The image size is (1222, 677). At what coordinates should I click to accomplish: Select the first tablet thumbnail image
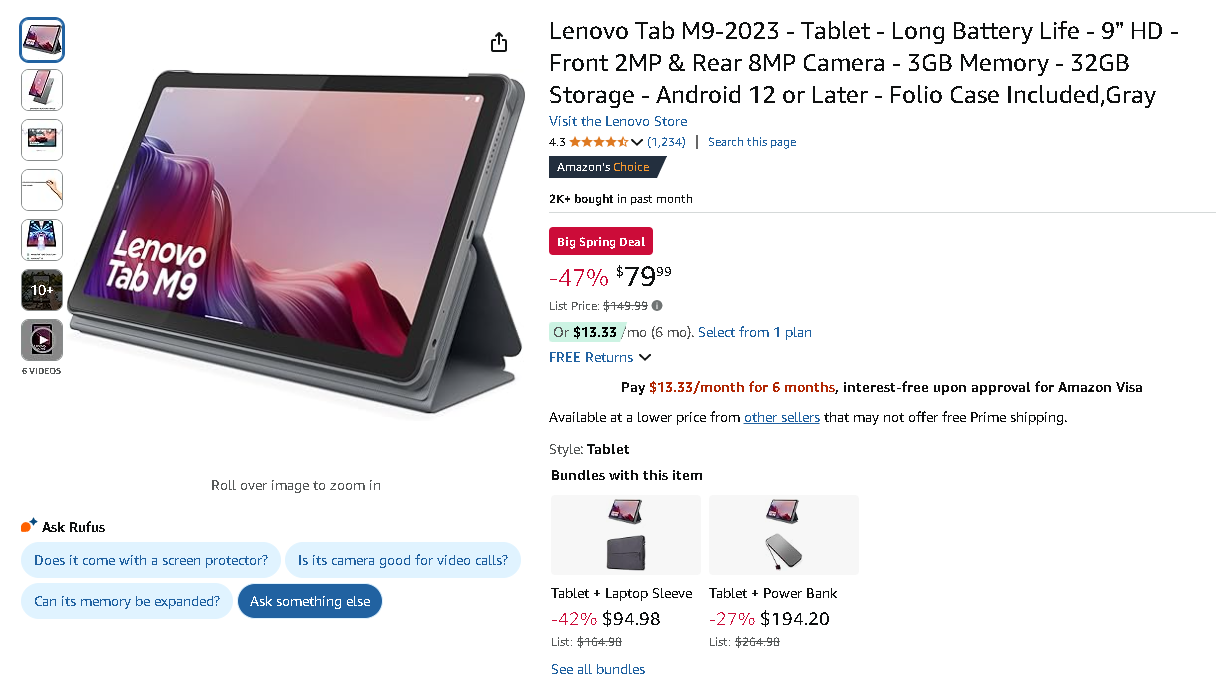(42, 40)
